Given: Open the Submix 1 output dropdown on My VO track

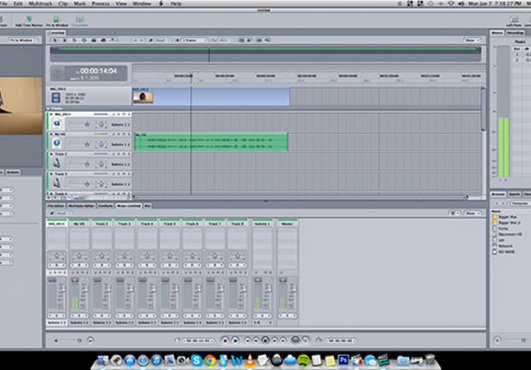Looking at the screenshot, I should pyautogui.click(x=120, y=145).
